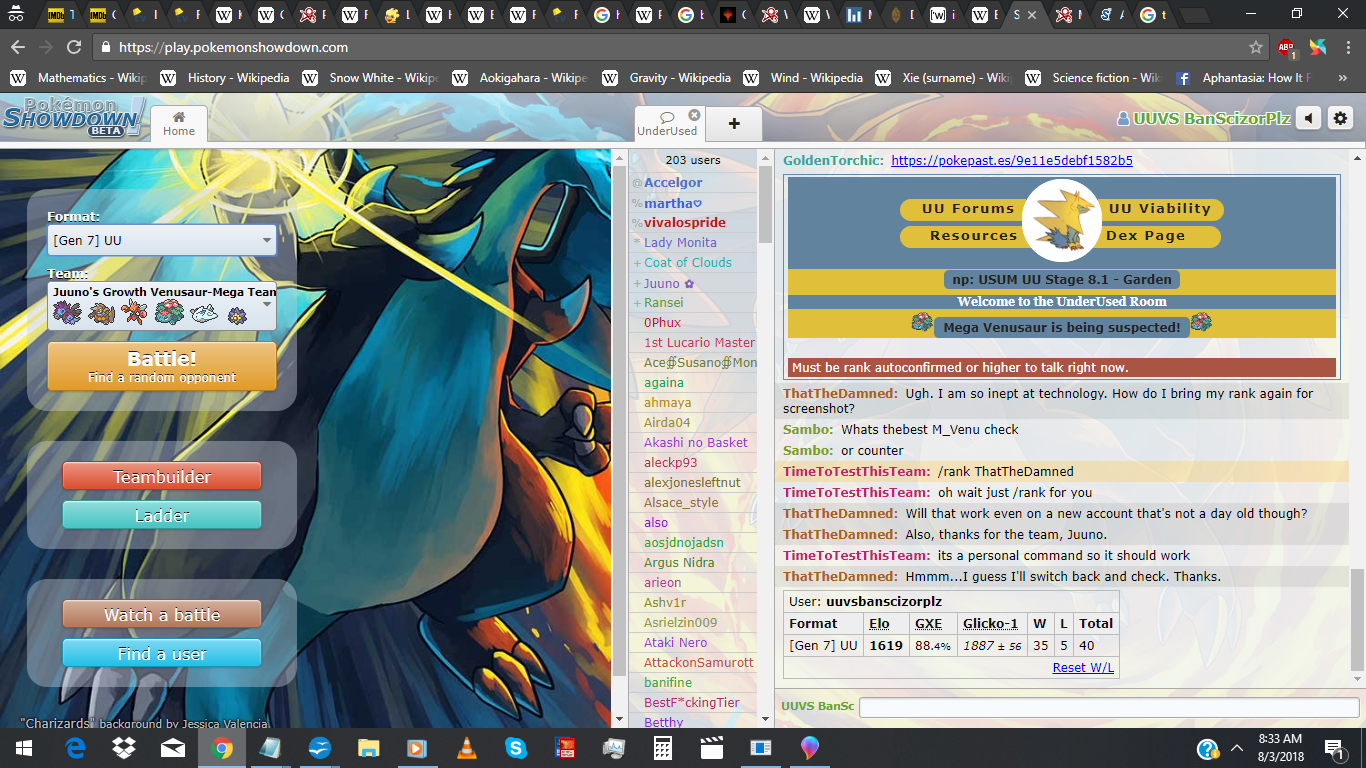
Task: Open VLC media player from the taskbar
Action: pos(467,748)
